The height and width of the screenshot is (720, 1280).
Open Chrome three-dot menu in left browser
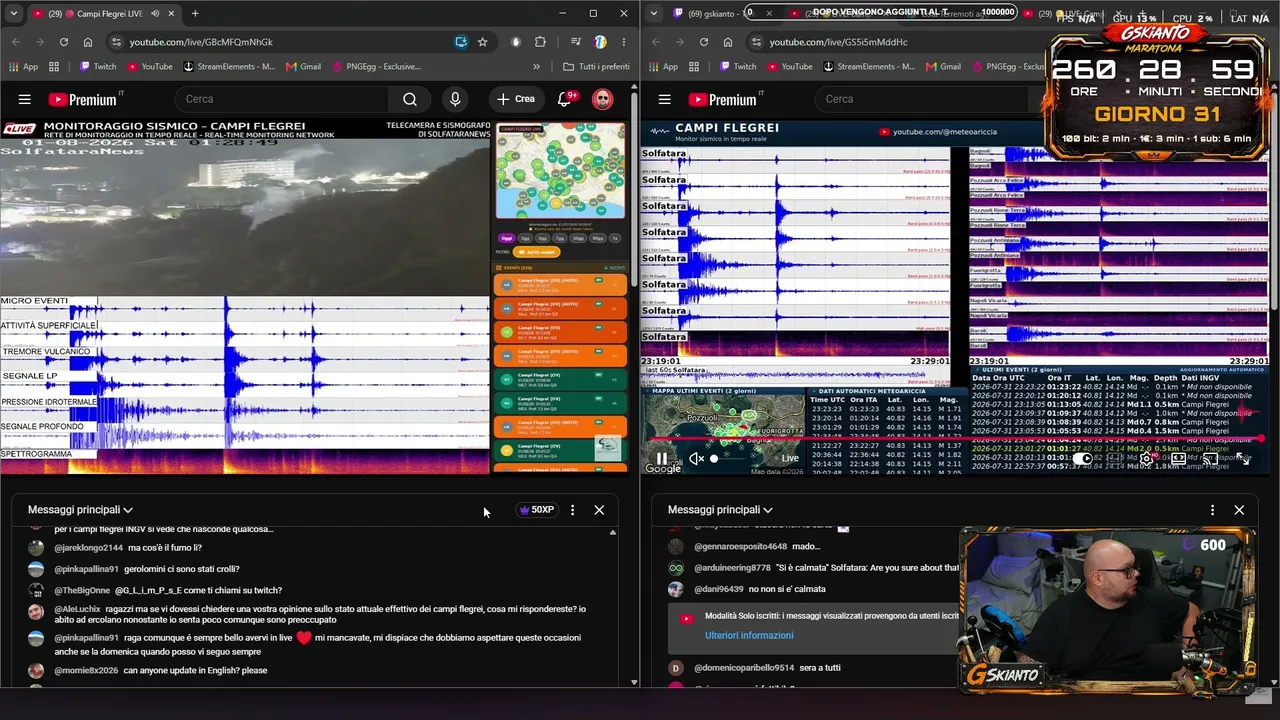pyautogui.click(x=624, y=42)
